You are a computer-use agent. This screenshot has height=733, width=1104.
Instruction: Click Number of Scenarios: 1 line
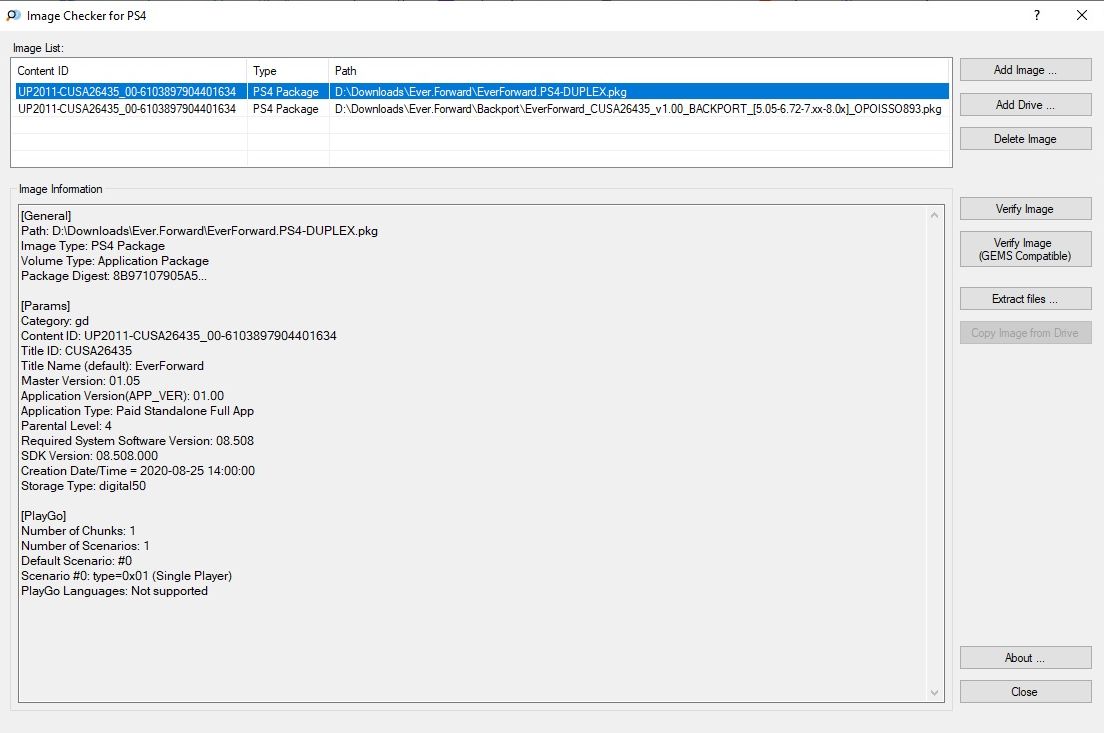[x=85, y=546]
